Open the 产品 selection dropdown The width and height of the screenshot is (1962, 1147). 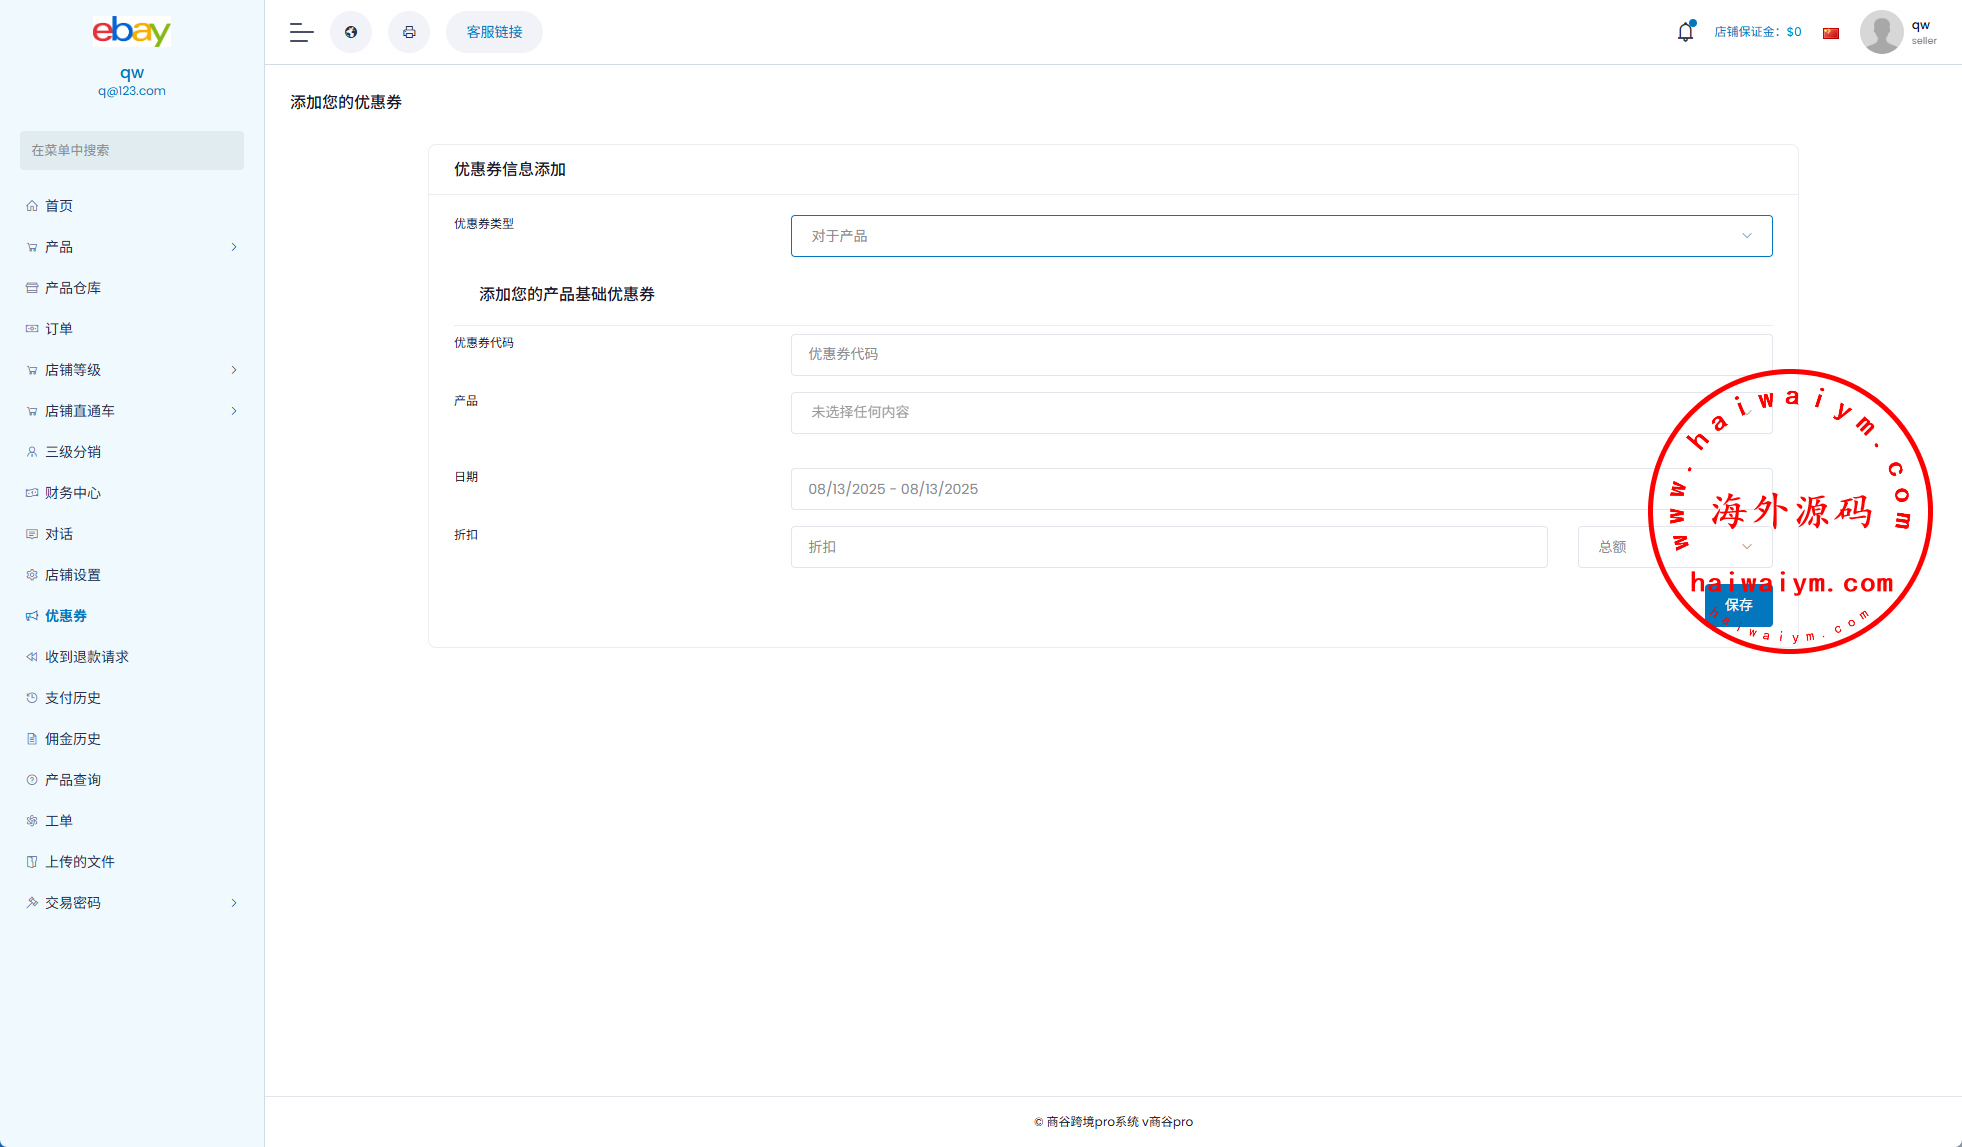(x=1281, y=412)
